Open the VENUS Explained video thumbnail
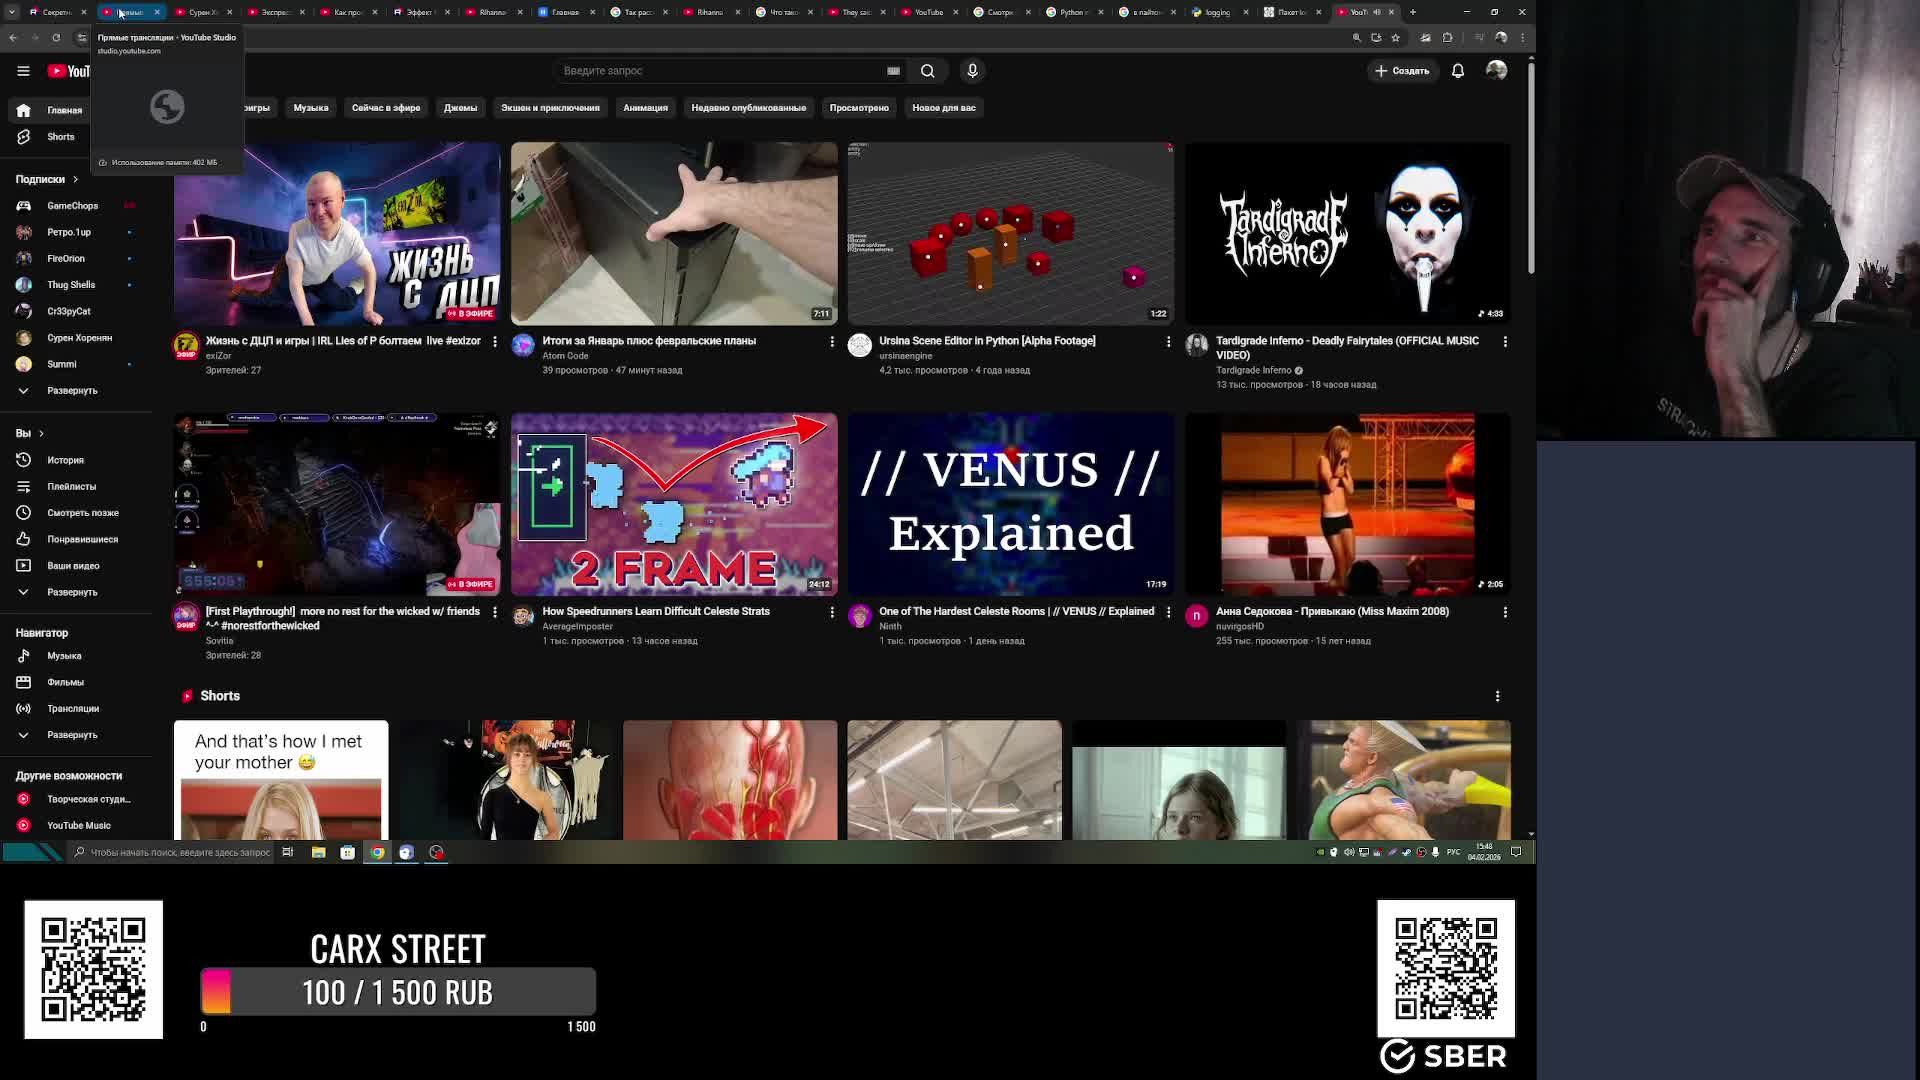The image size is (1920, 1080). [x=1010, y=504]
